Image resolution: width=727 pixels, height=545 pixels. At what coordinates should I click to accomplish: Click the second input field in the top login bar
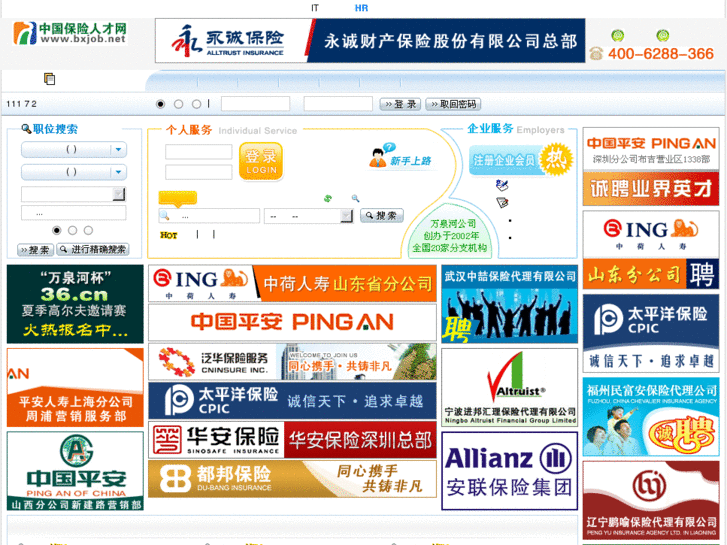point(338,104)
